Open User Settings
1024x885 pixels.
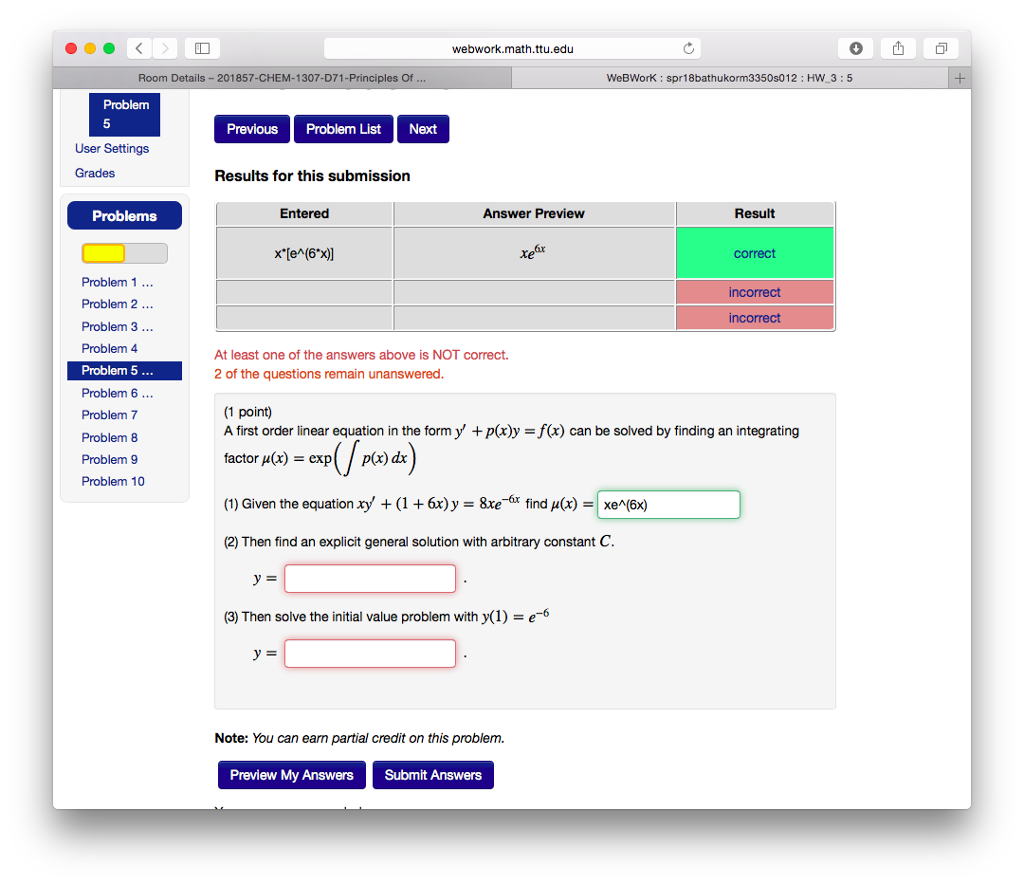click(x=112, y=148)
